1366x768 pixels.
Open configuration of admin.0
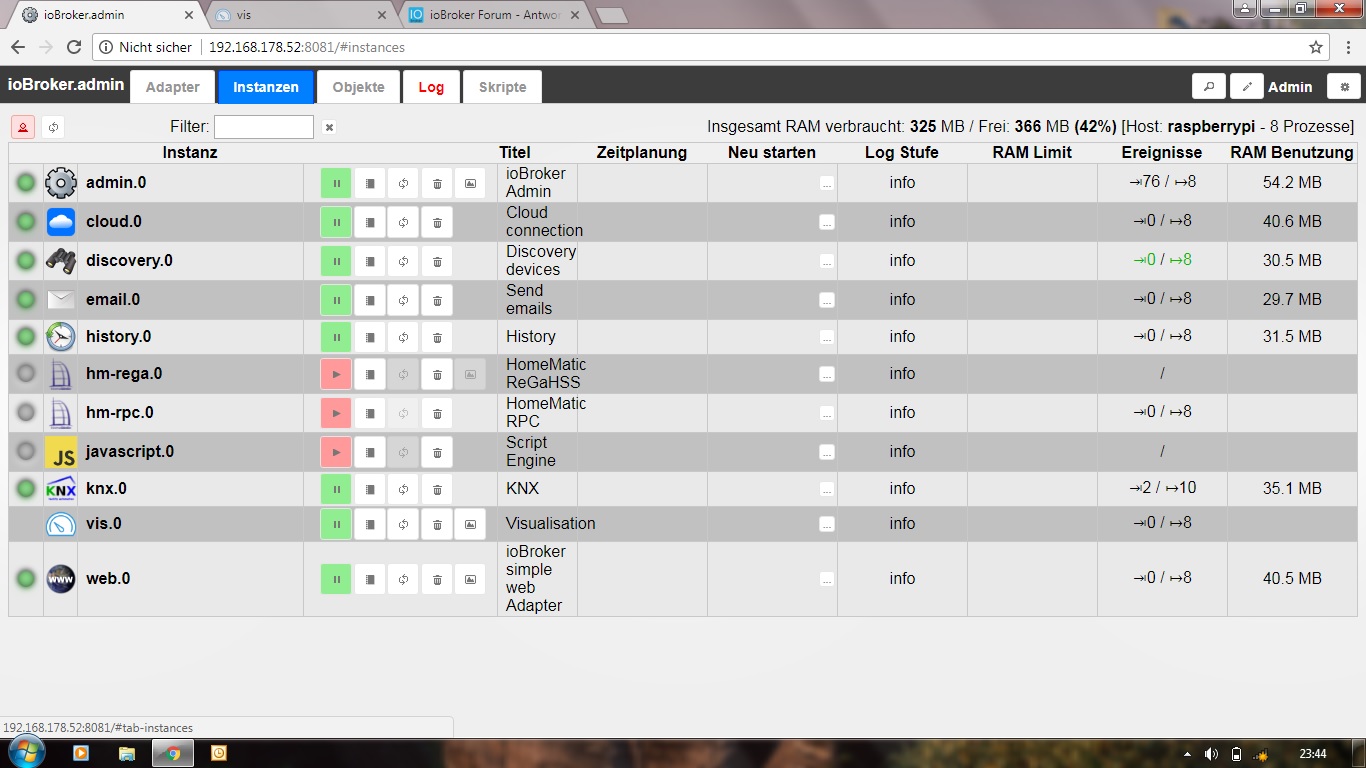370,183
